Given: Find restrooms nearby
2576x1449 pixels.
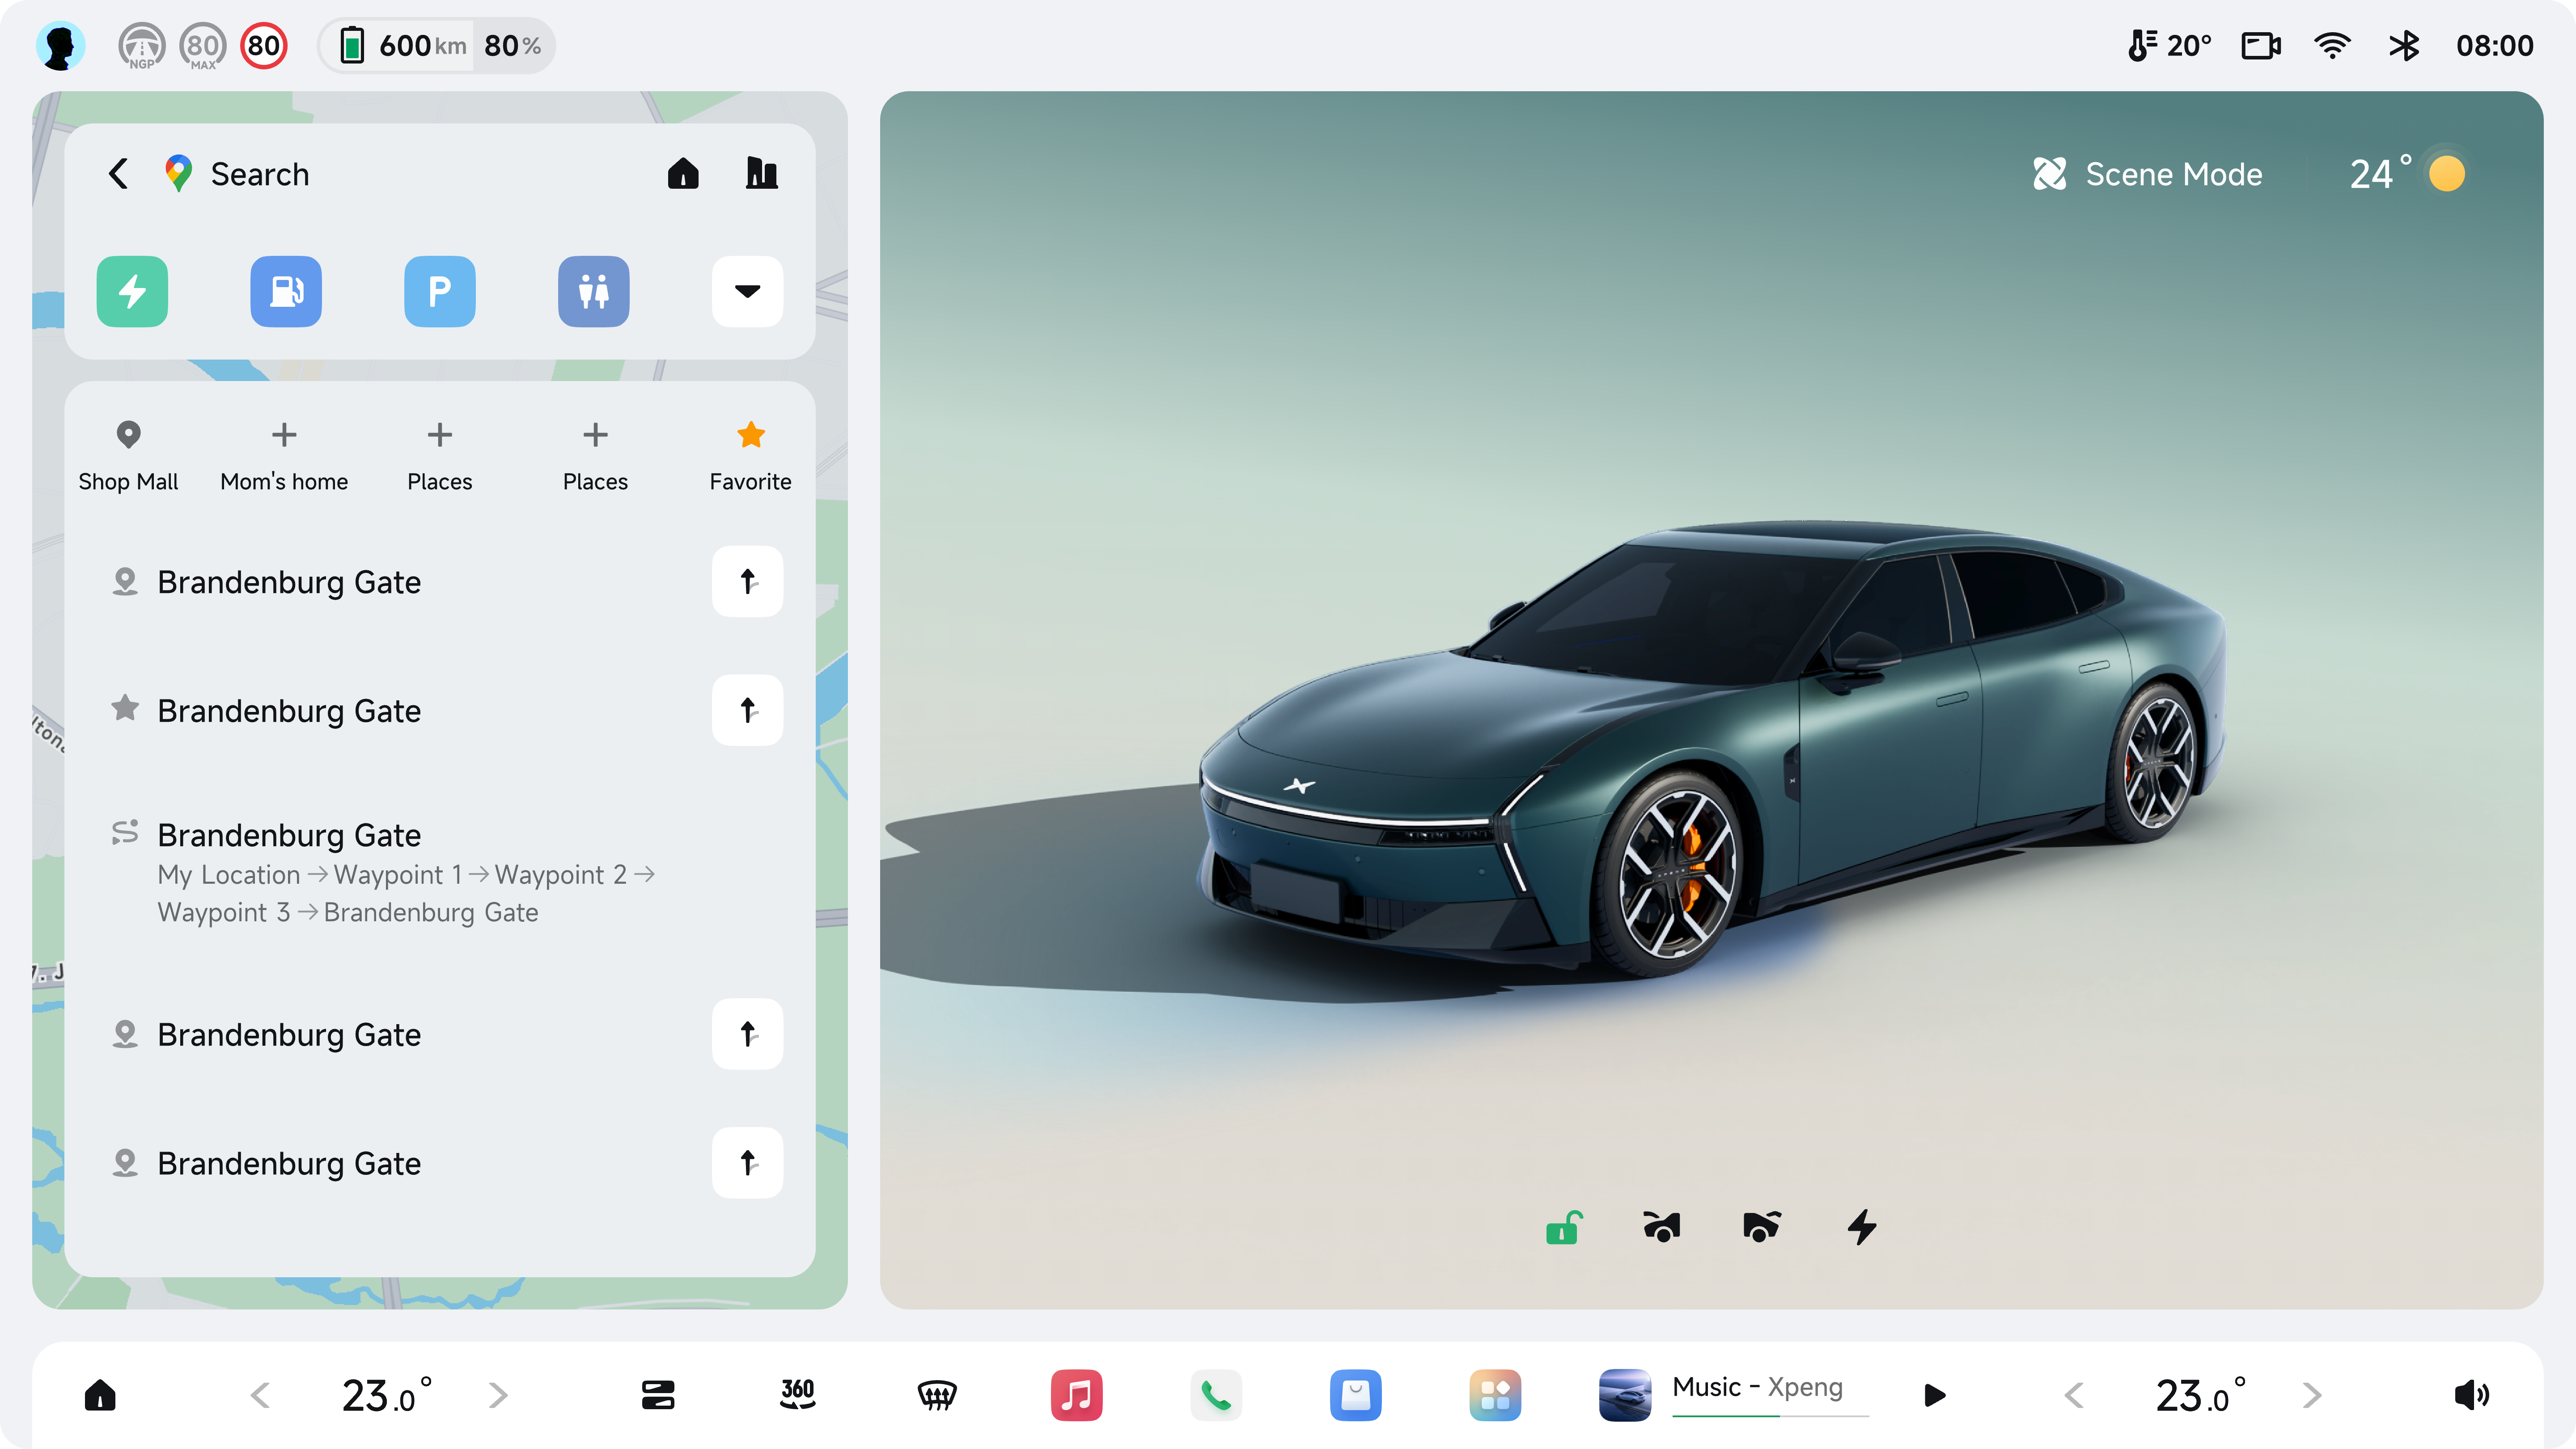Looking at the screenshot, I should [594, 292].
